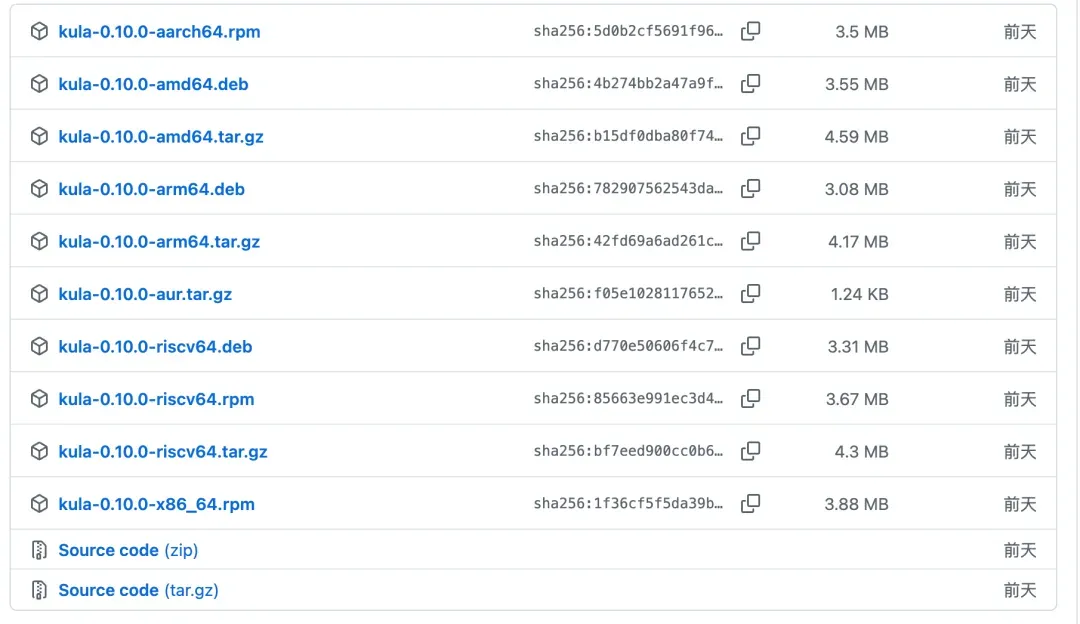1080x624 pixels.
Task: Copy SHA256 hash for kula-0.10.0-amd64.deb
Action: (x=750, y=84)
